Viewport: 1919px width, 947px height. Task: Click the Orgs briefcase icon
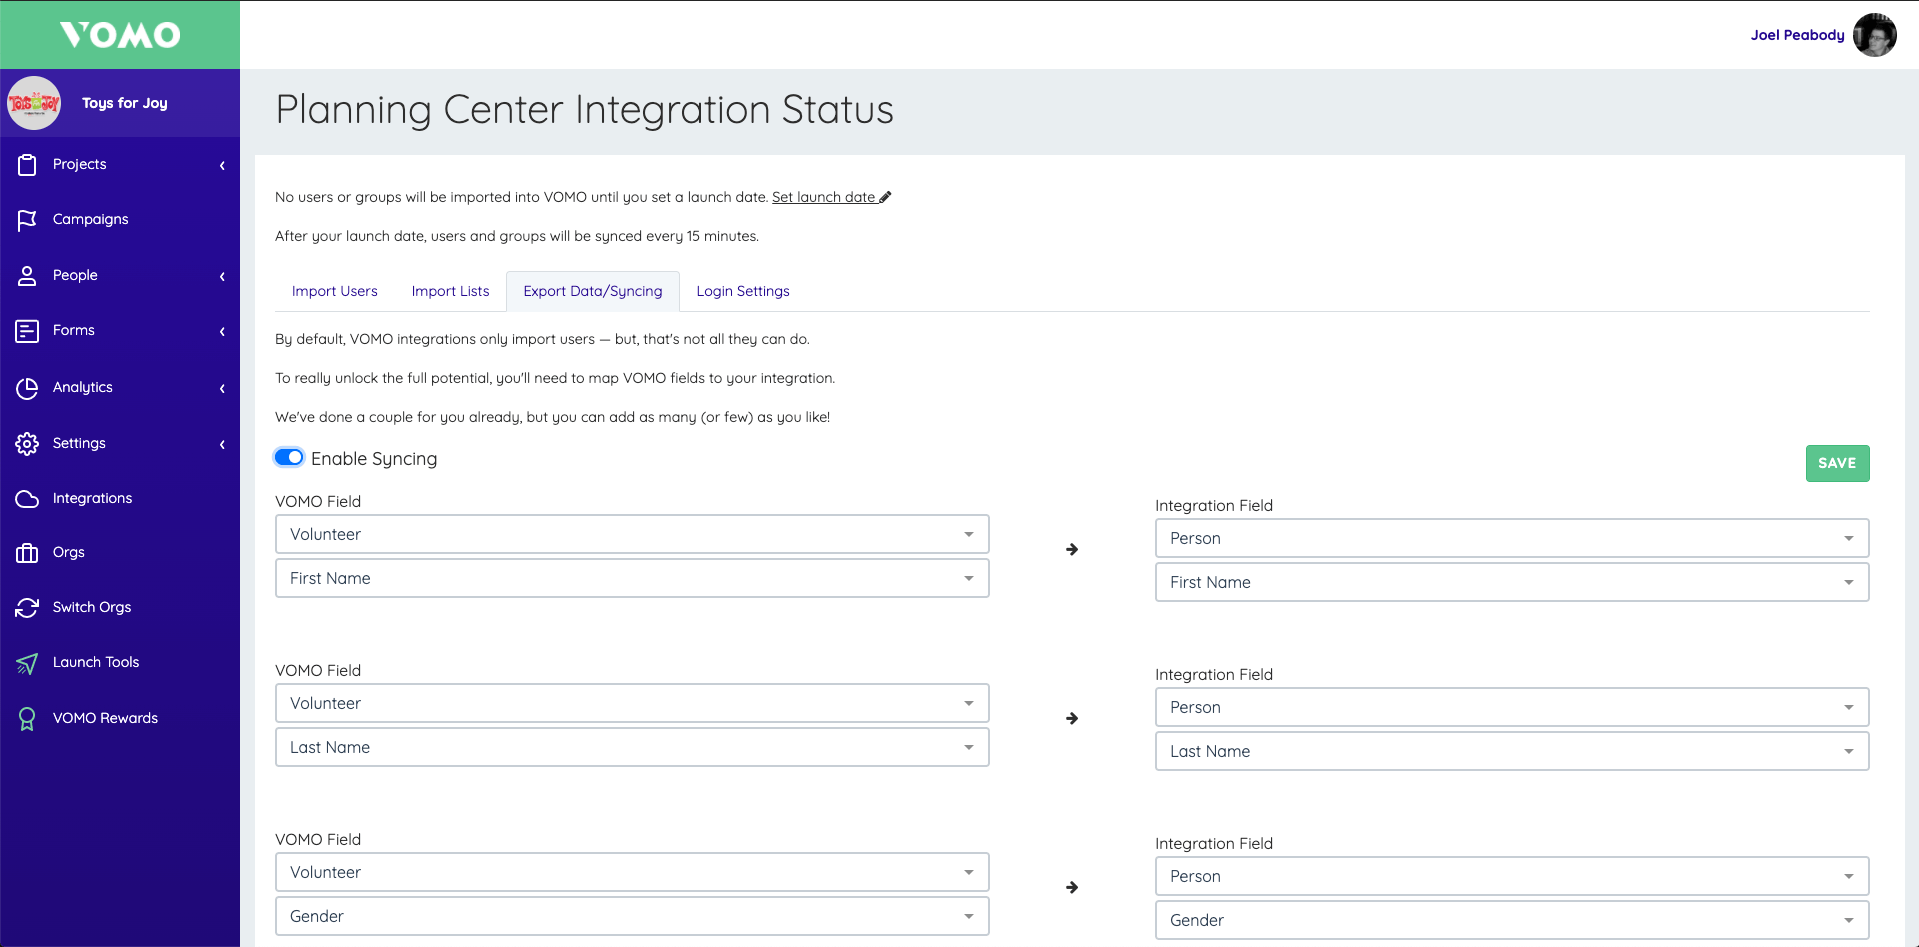tap(28, 552)
